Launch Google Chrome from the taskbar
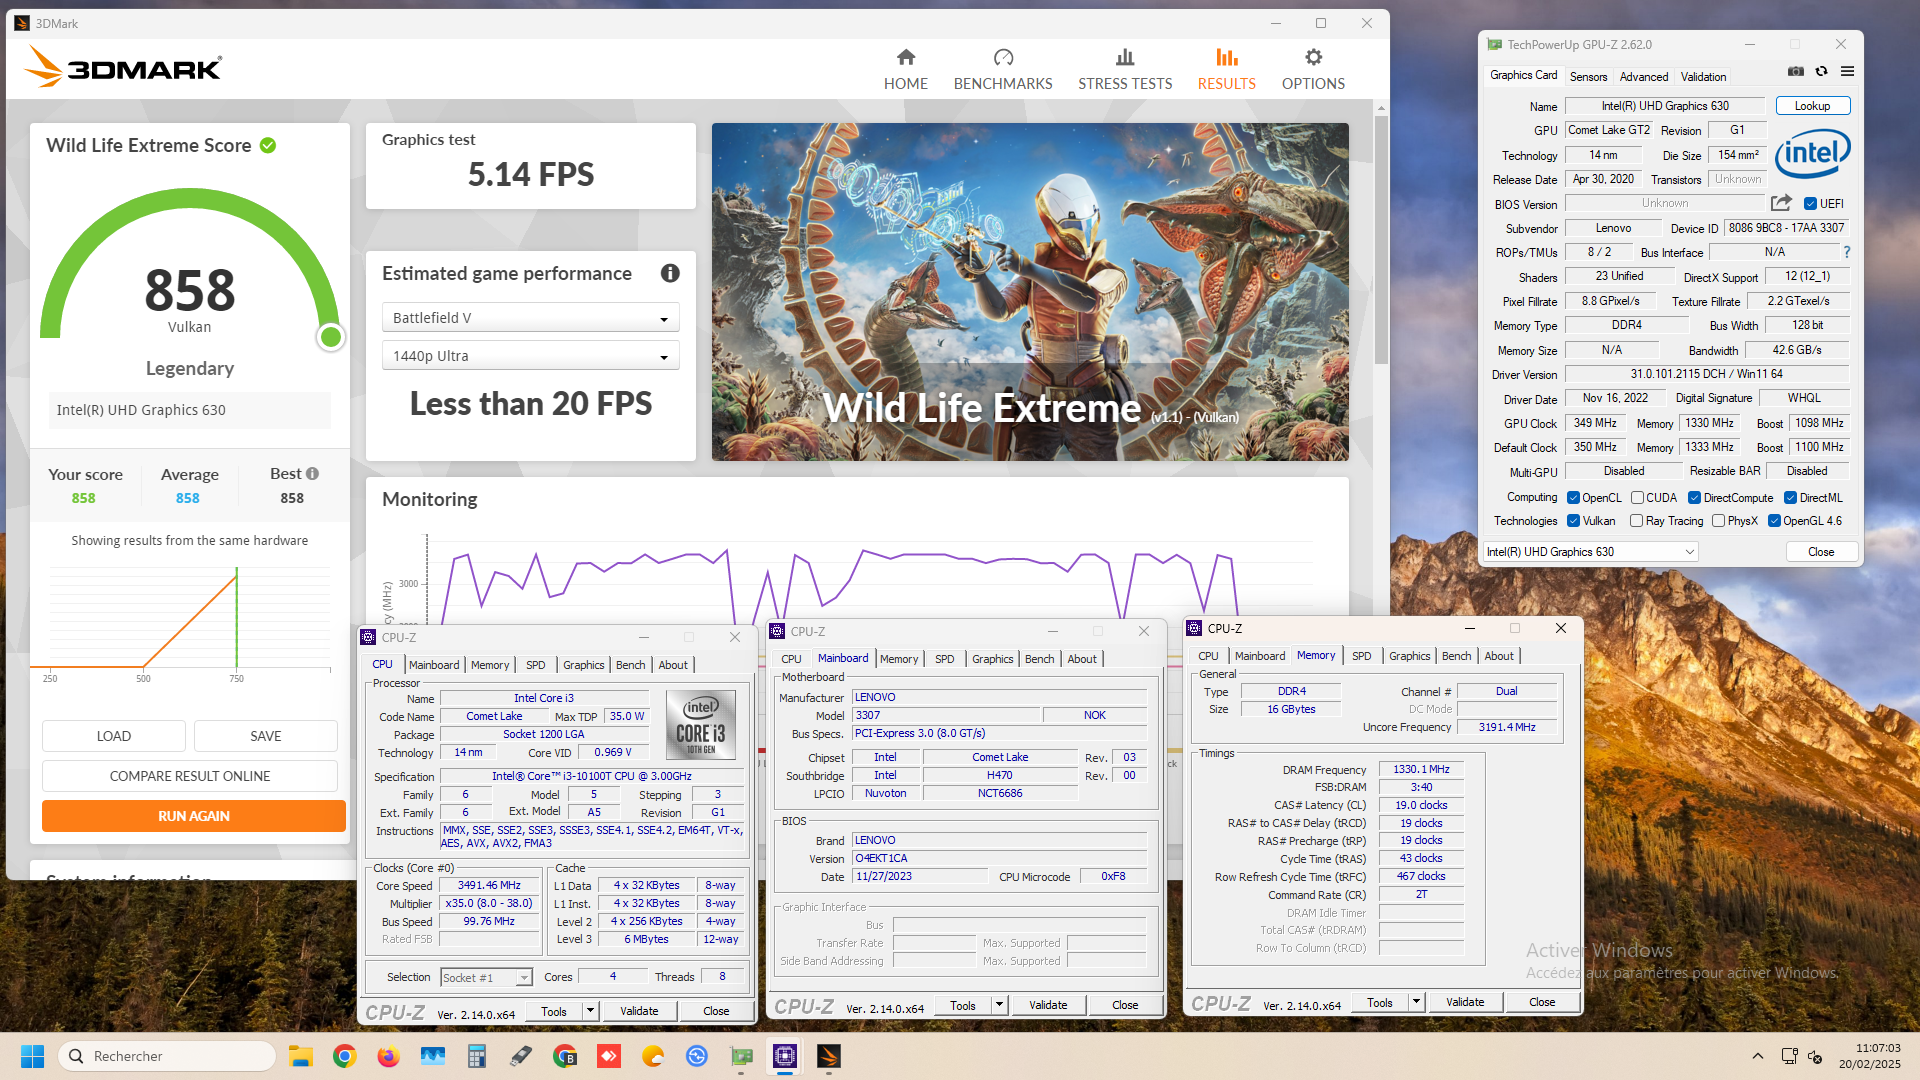The width and height of the screenshot is (1920, 1080). (344, 1056)
